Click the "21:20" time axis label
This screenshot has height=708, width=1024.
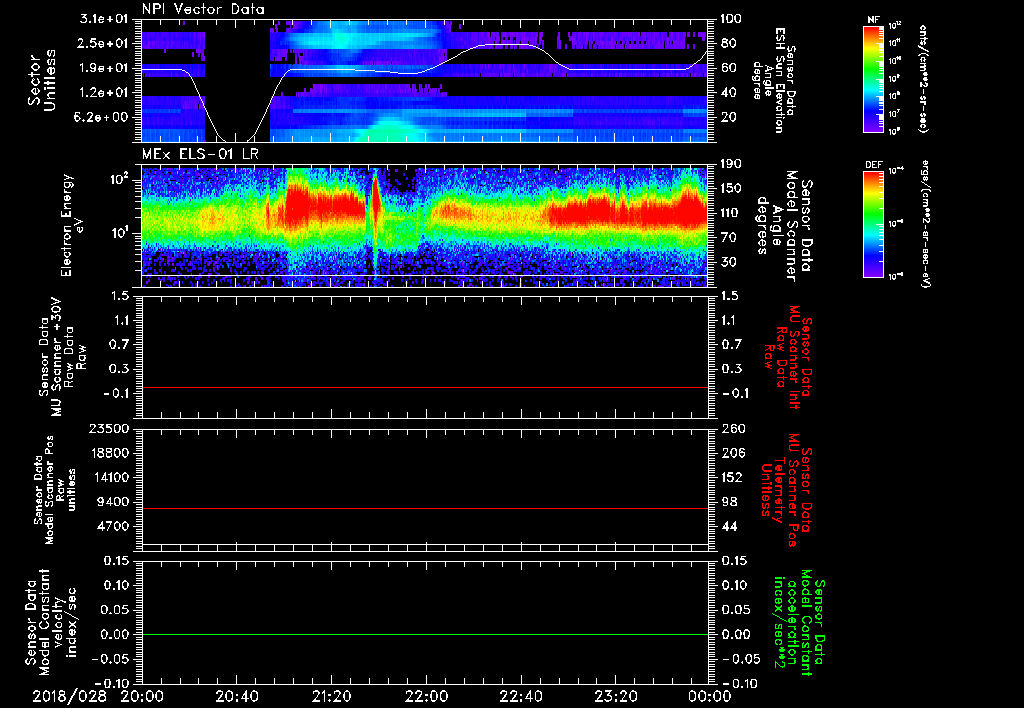[332, 696]
